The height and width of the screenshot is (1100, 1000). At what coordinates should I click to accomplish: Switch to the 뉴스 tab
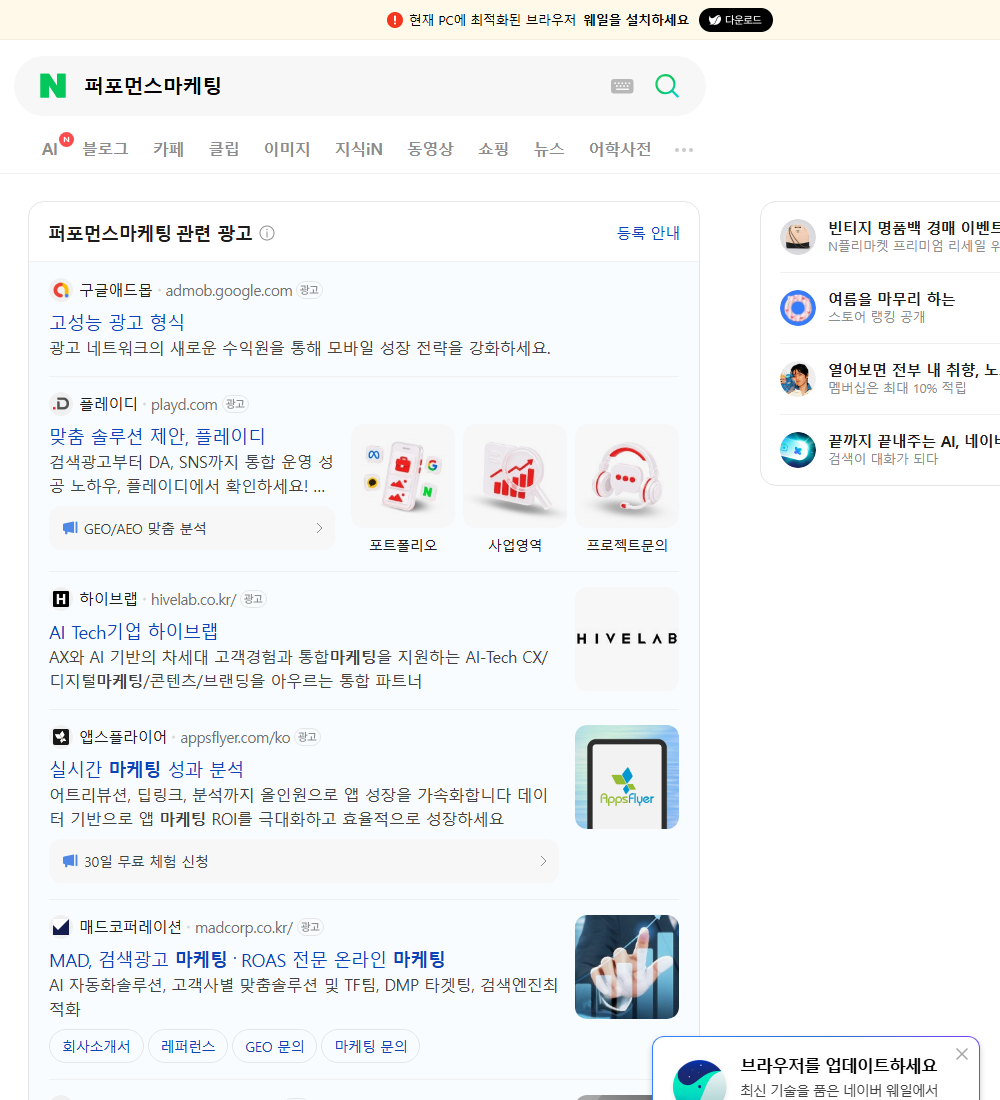[549, 149]
